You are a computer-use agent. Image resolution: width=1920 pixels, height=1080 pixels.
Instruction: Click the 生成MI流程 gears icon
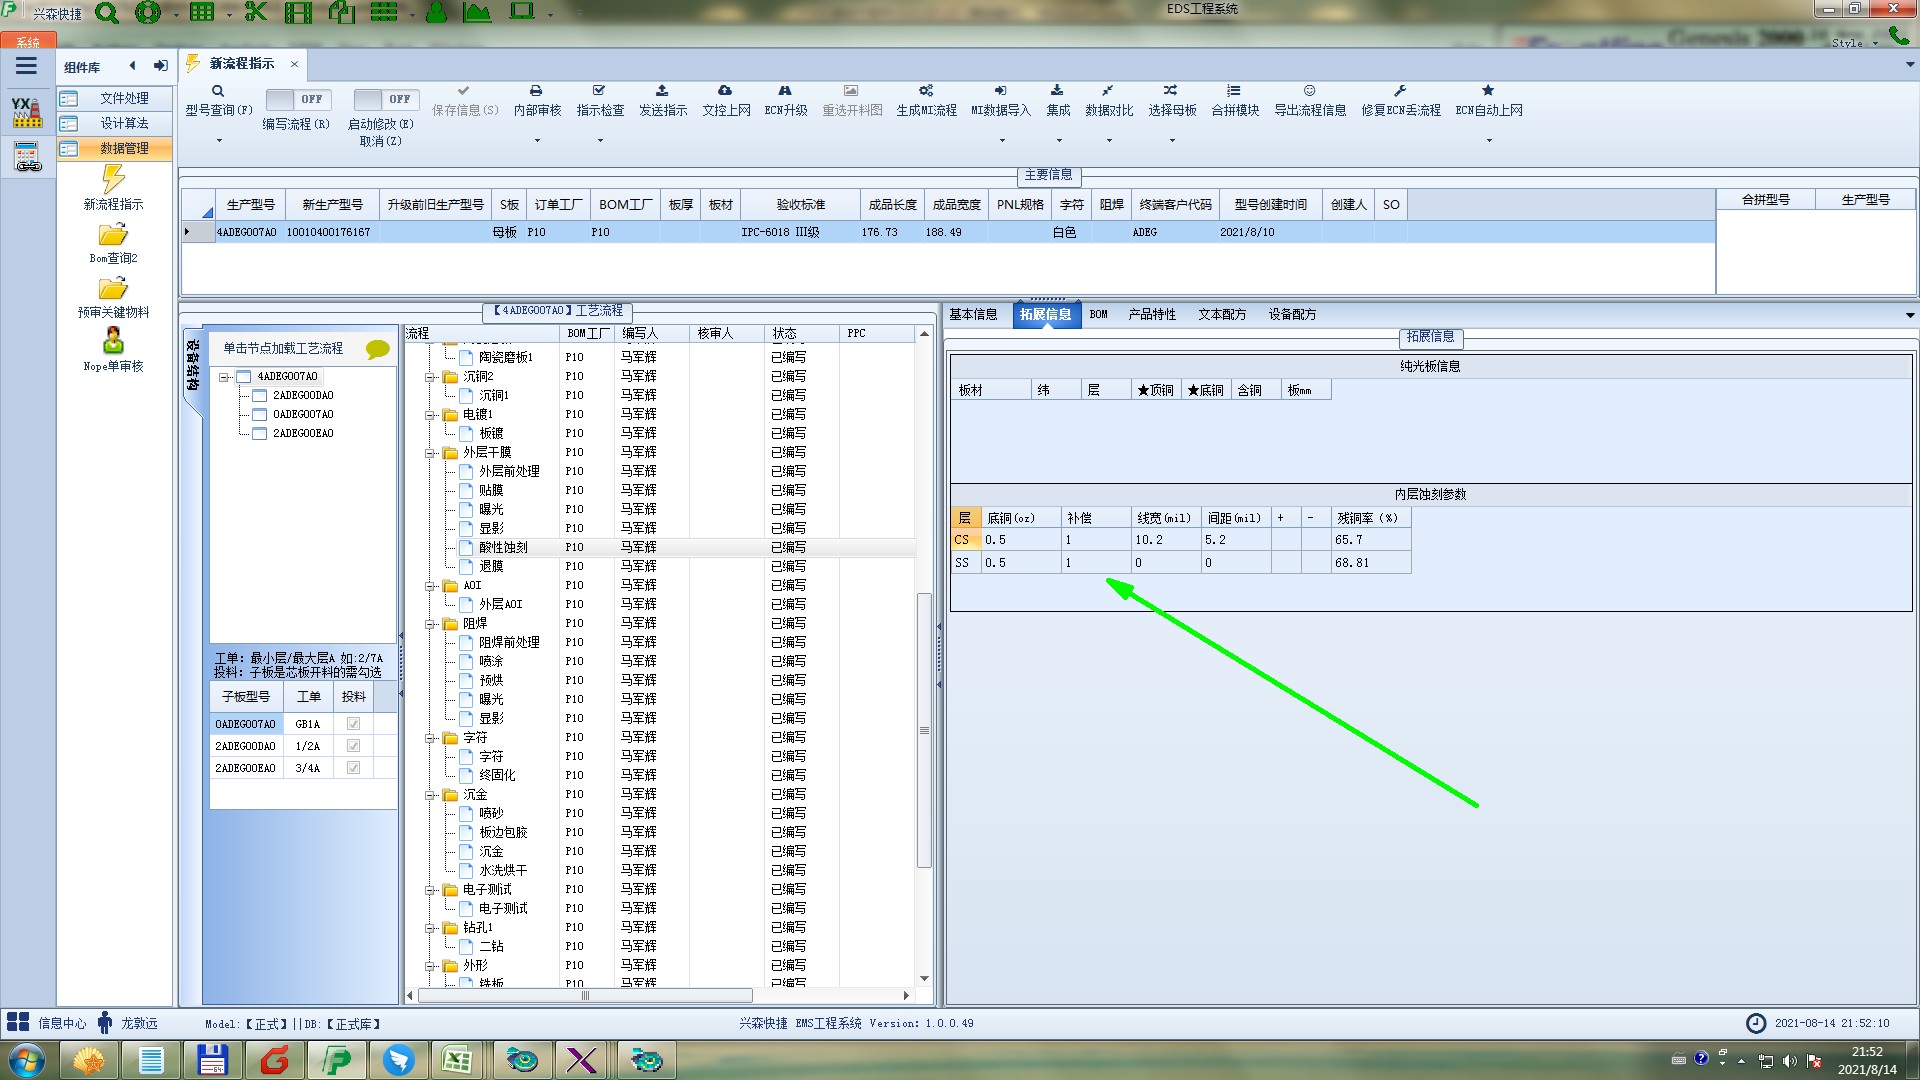[926, 91]
